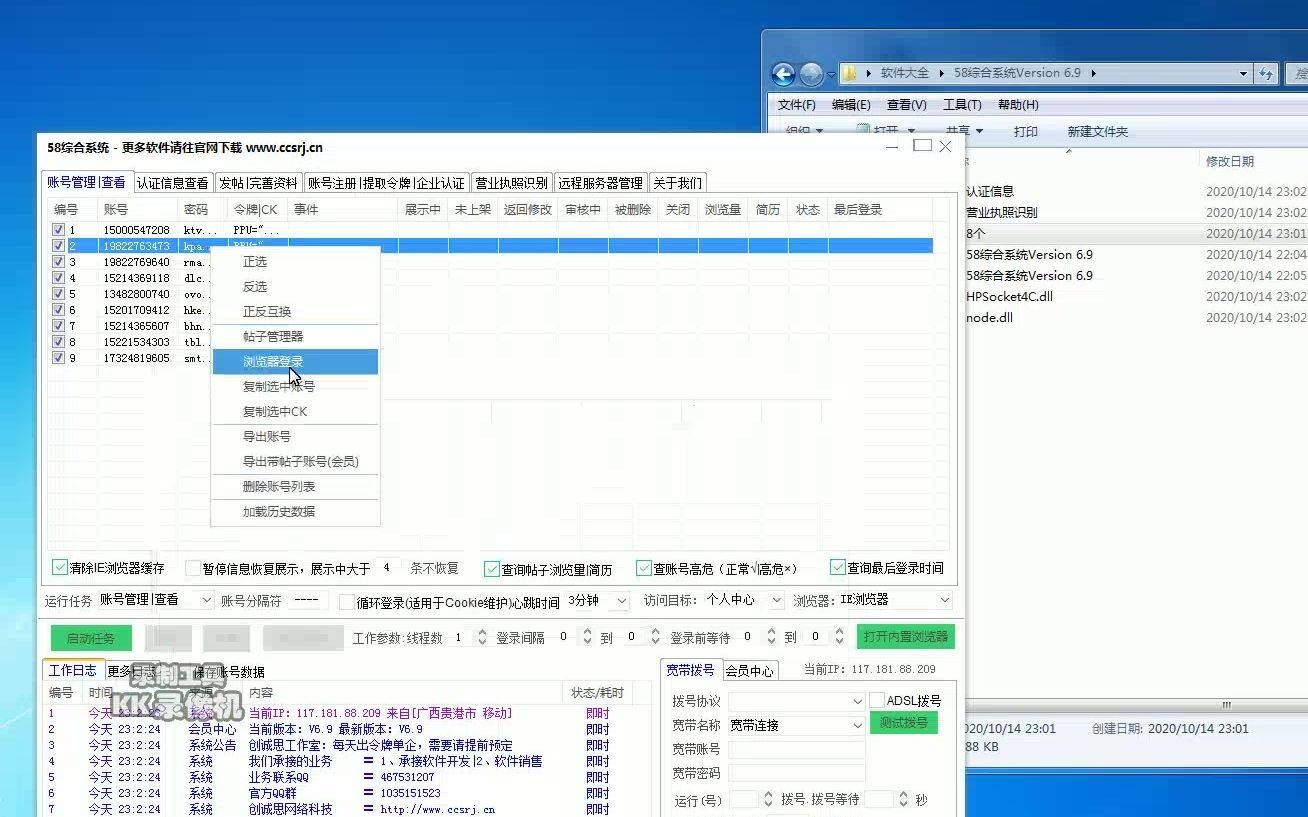
Task: Click 宽带账号 input field
Action: 796,749
